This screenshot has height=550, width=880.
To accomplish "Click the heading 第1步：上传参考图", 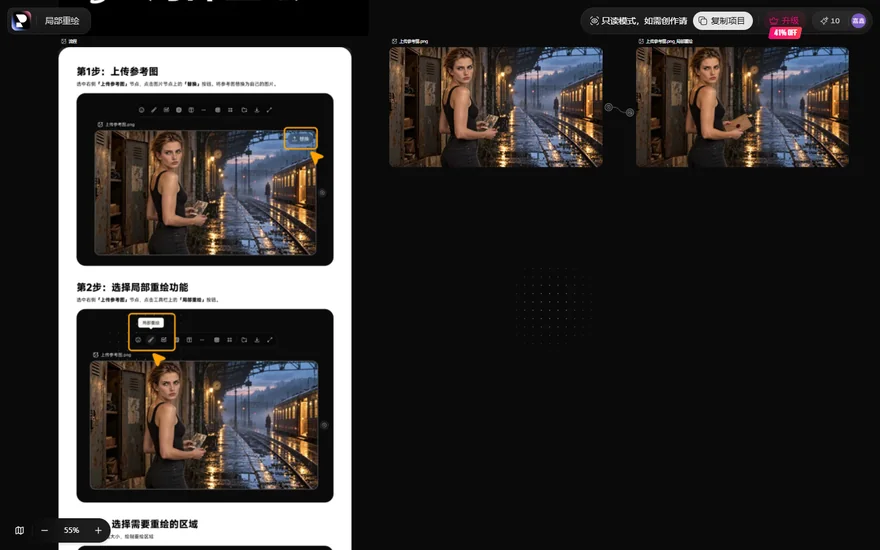I will click(x=117, y=71).
